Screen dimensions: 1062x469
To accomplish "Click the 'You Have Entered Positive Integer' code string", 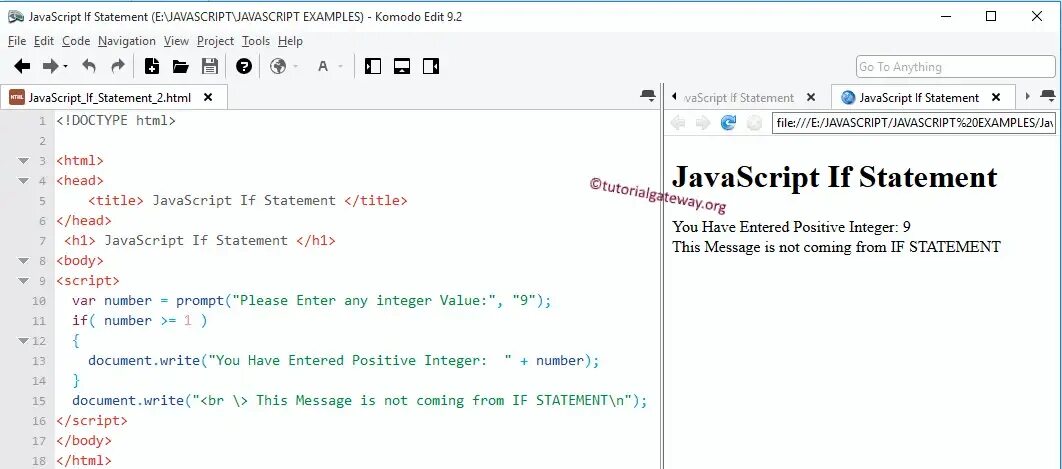I will (x=360, y=361).
